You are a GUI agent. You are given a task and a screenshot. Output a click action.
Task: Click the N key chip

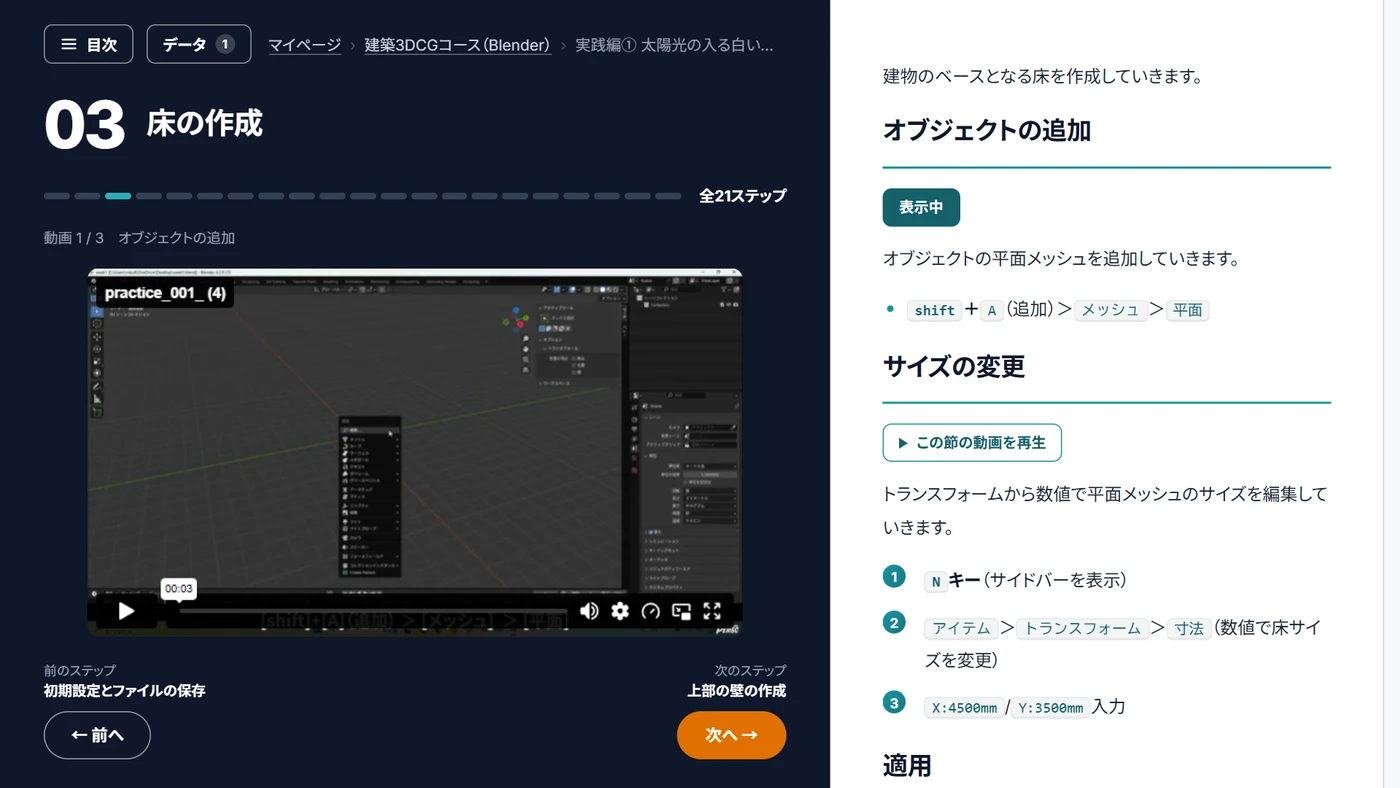pyautogui.click(x=936, y=581)
